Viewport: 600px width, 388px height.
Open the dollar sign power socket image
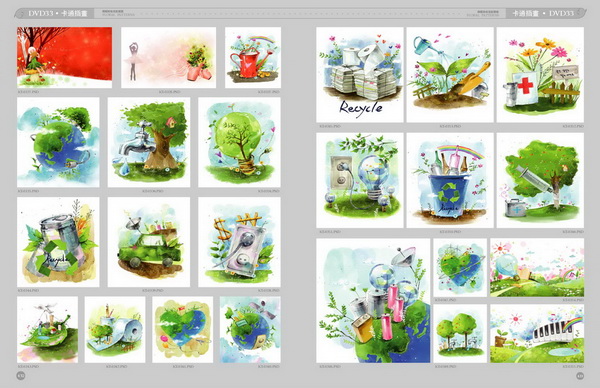pos(239,242)
